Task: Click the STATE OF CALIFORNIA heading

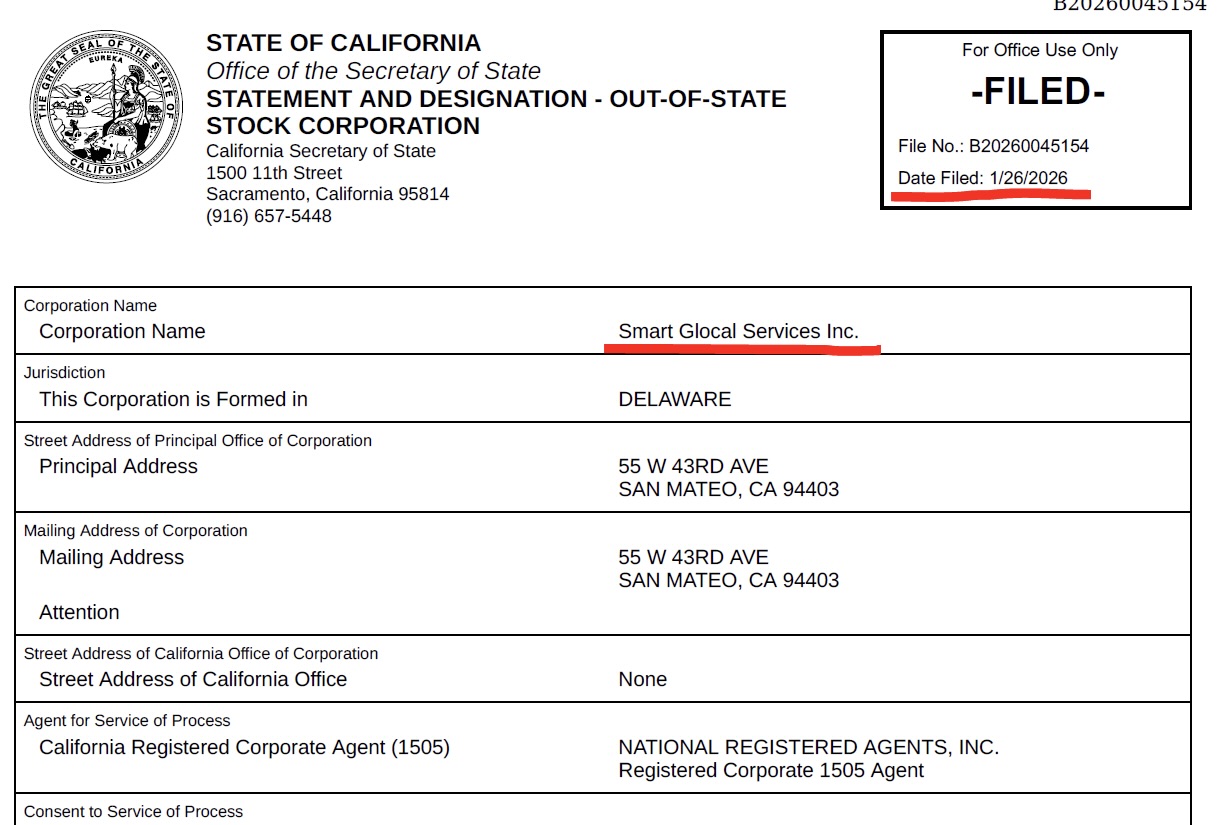Action: click(343, 43)
